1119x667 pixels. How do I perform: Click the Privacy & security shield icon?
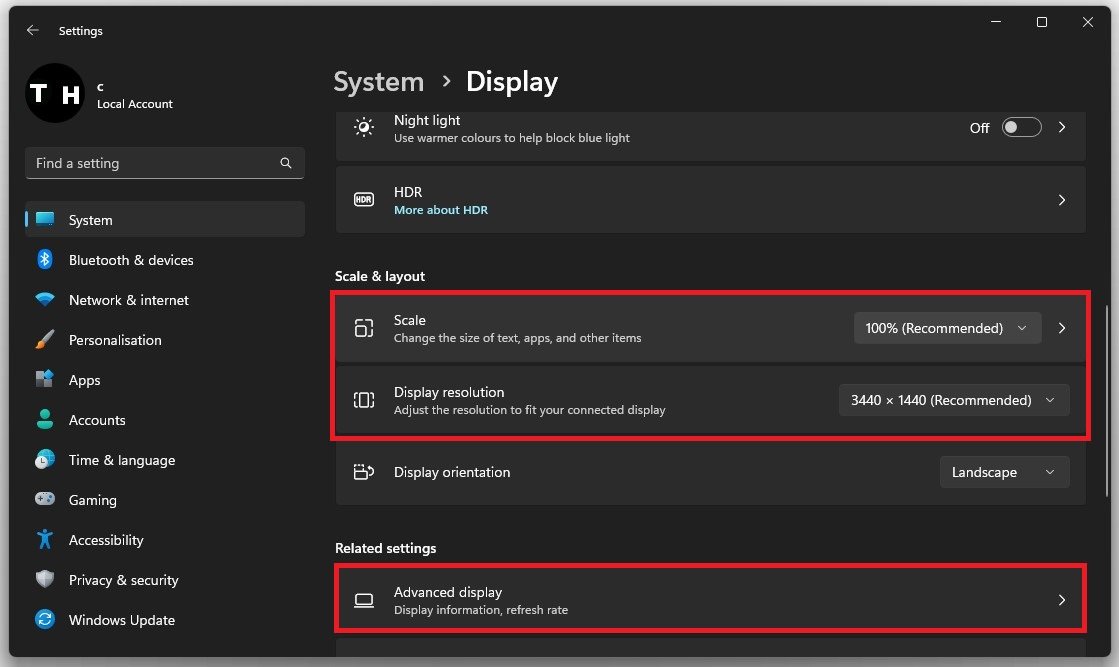point(45,580)
